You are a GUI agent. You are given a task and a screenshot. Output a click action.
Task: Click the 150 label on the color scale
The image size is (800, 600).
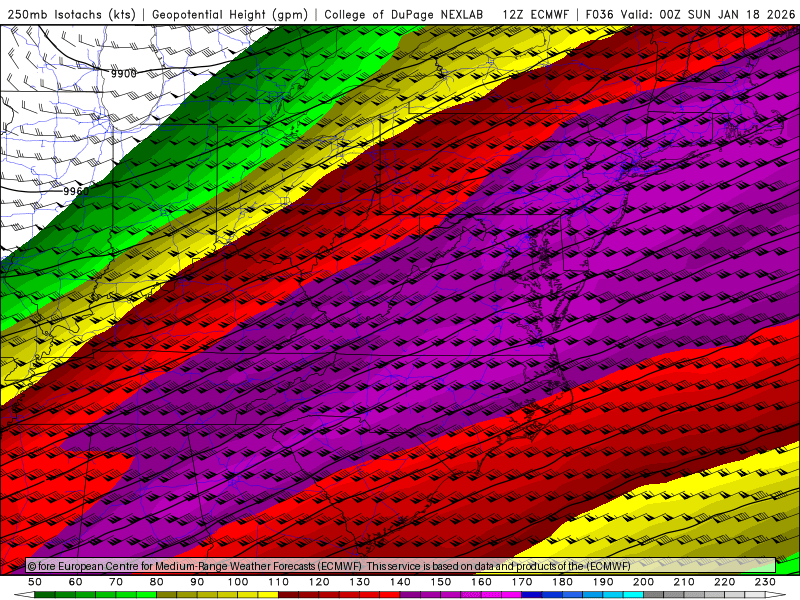point(441,582)
